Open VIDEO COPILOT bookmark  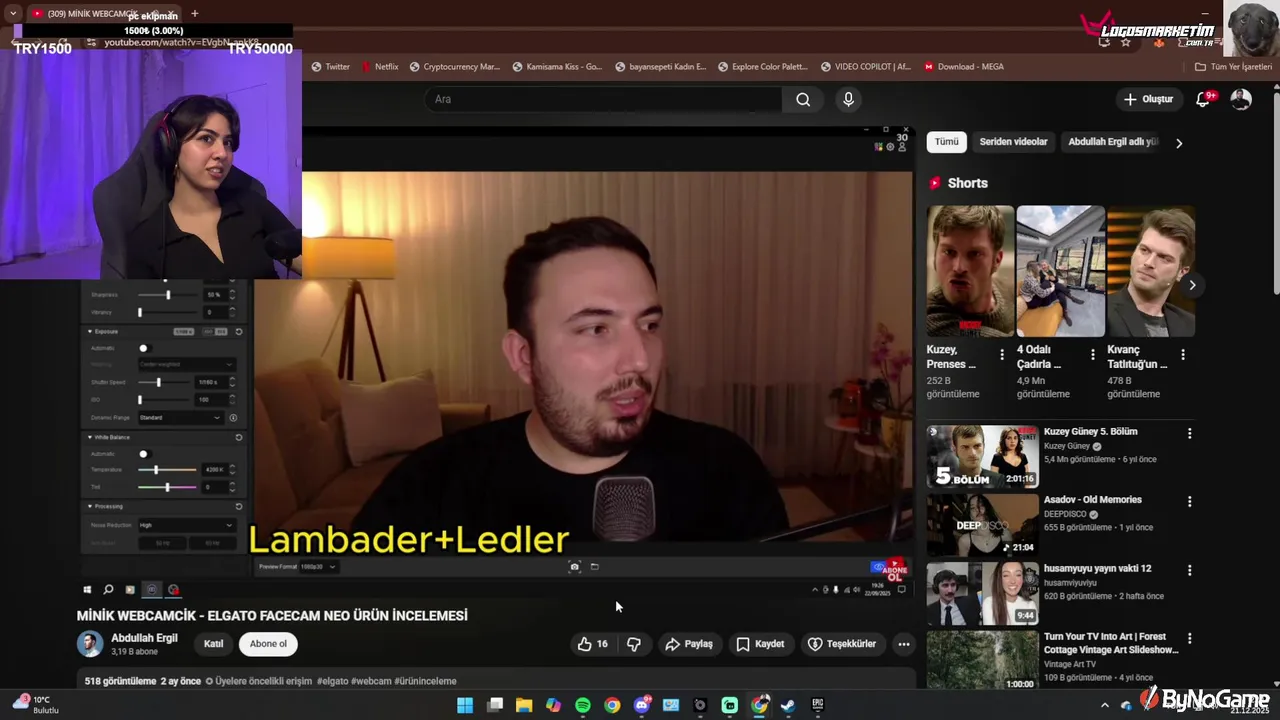[865, 67]
